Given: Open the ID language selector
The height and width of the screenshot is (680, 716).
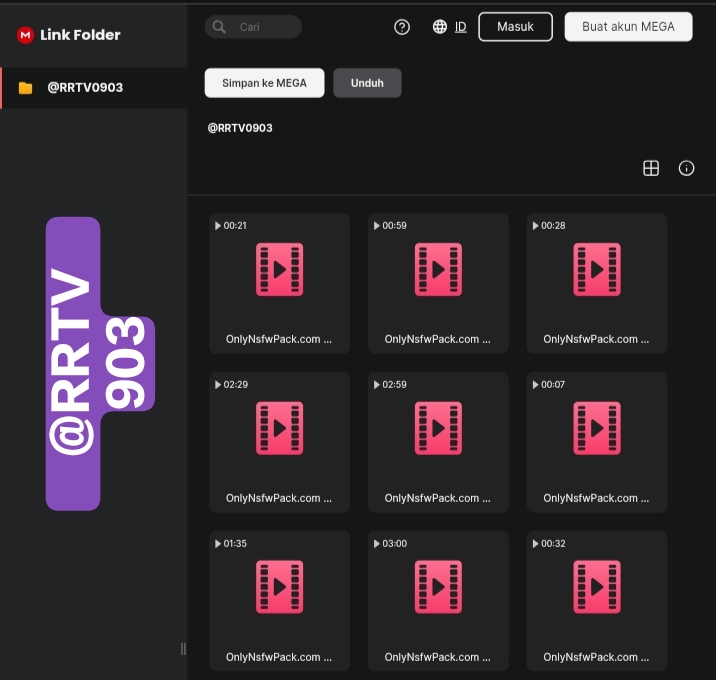Looking at the screenshot, I should coord(461,27).
